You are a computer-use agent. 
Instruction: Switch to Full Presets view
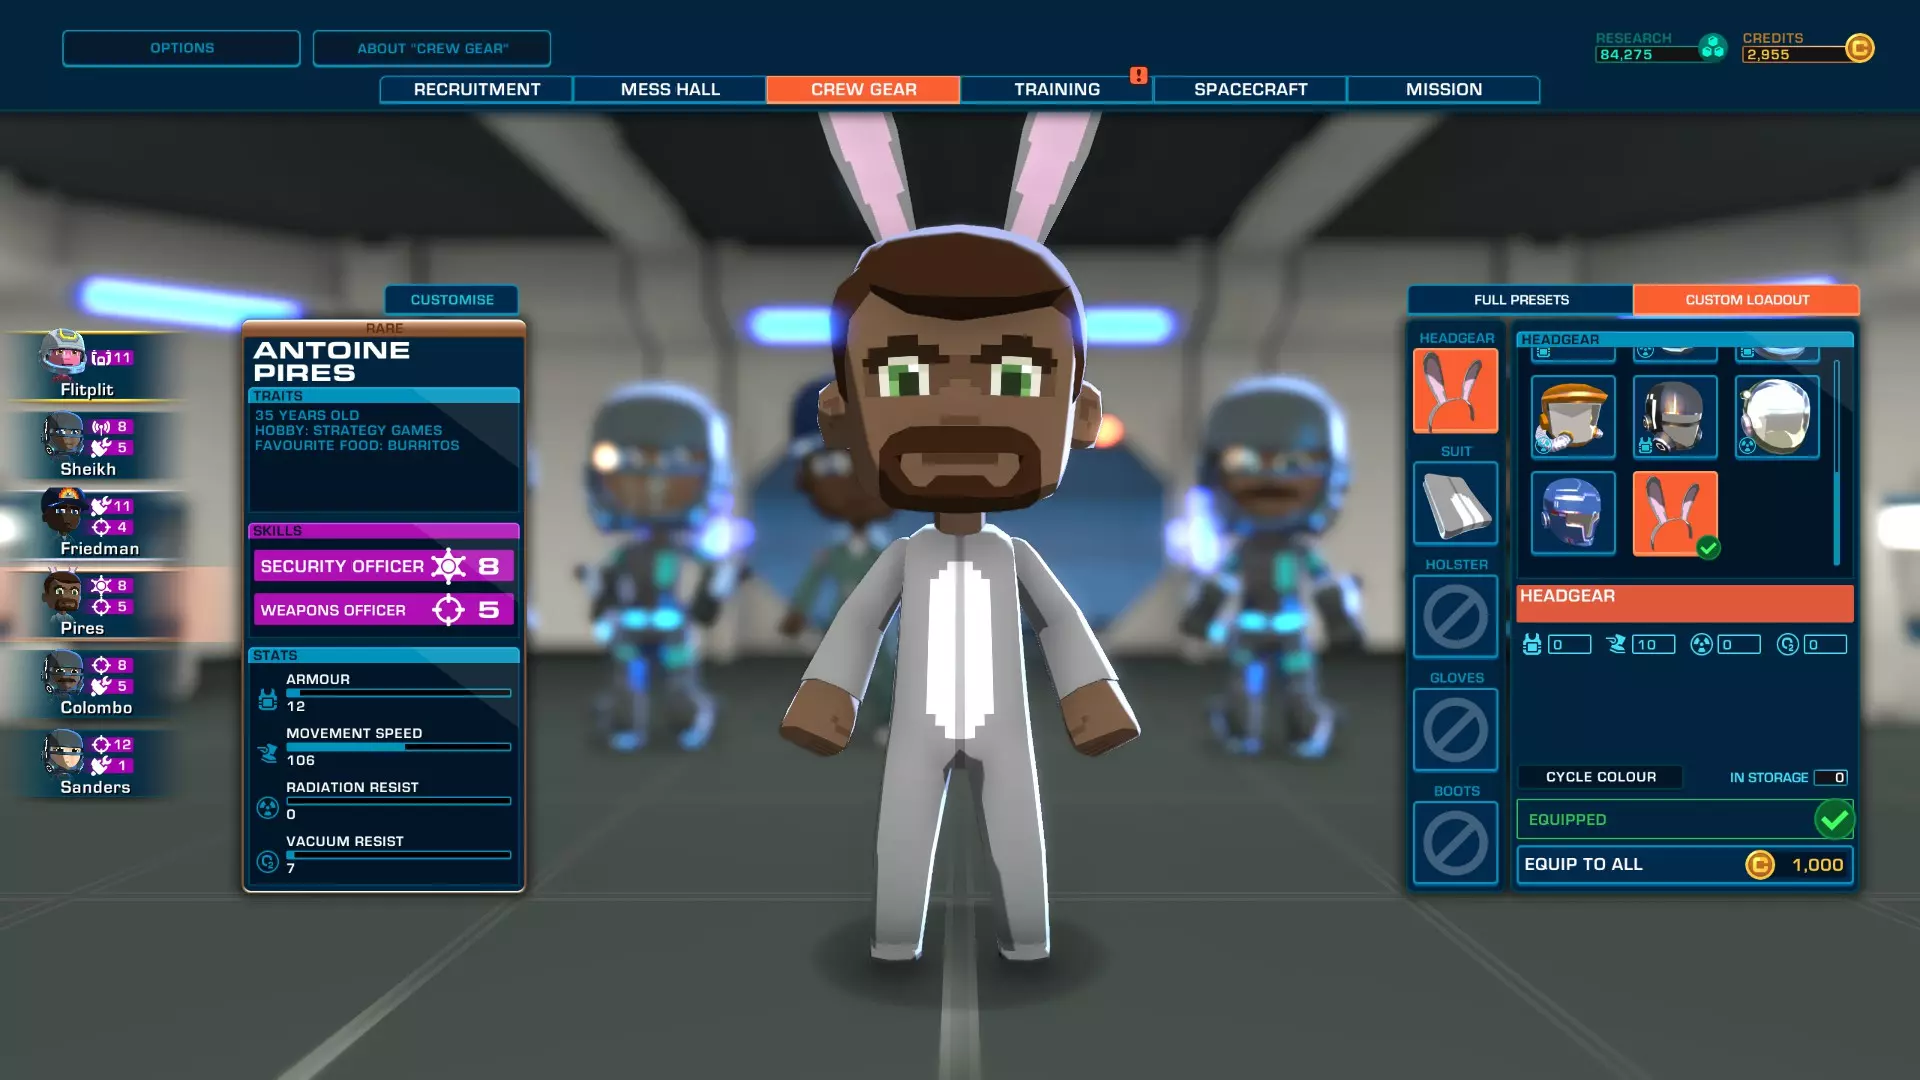(1520, 300)
